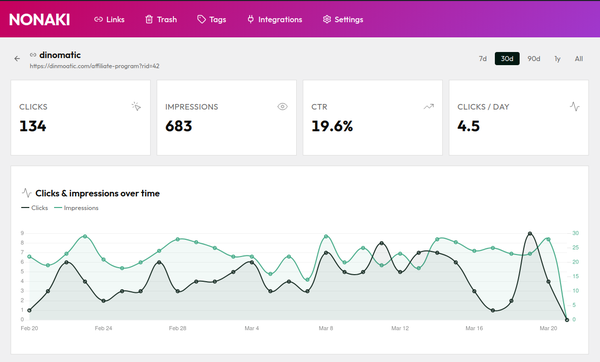The image size is (600, 362).
Task: Select the All time range
Action: coord(579,59)
